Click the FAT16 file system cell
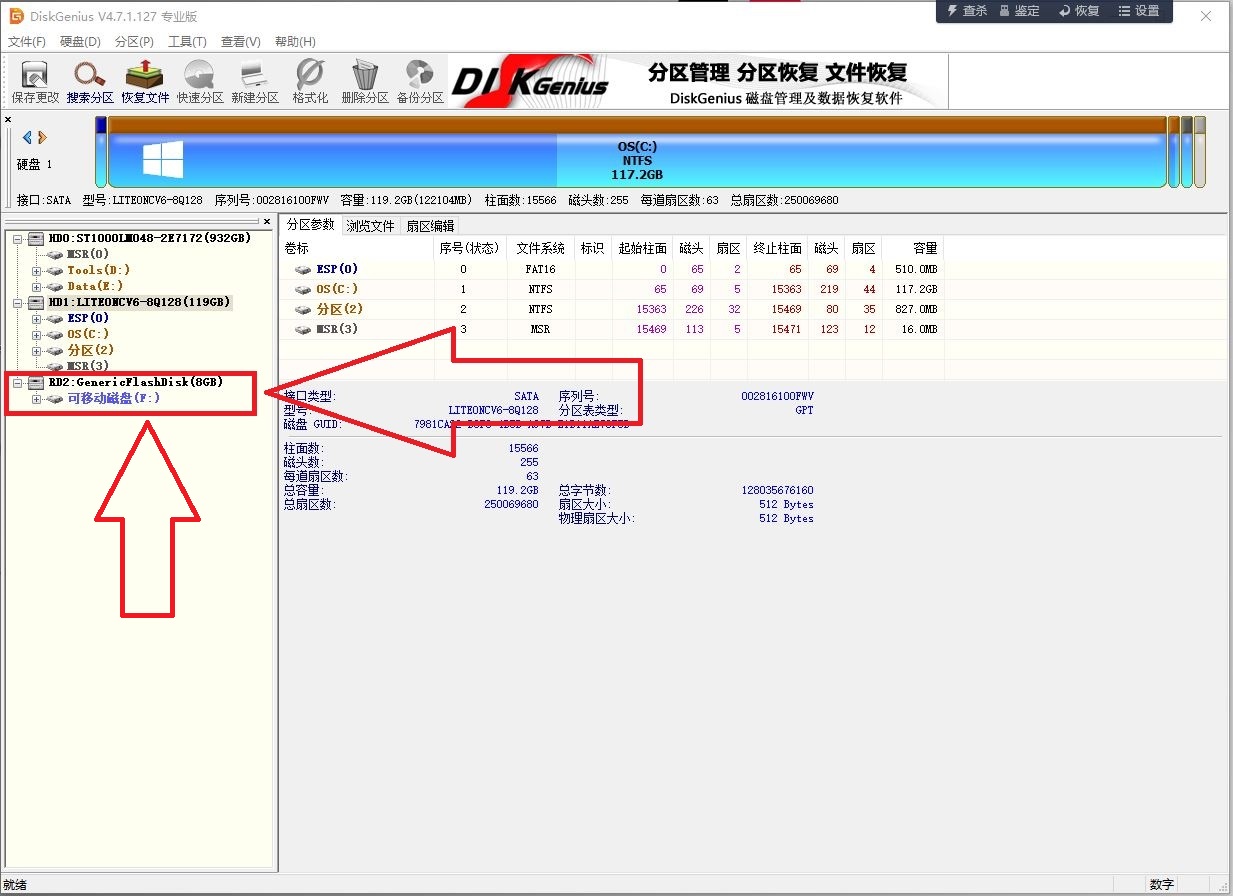The height and width of the screenshot is (896, 1233). pyautogui.click(x=541, y=269)
